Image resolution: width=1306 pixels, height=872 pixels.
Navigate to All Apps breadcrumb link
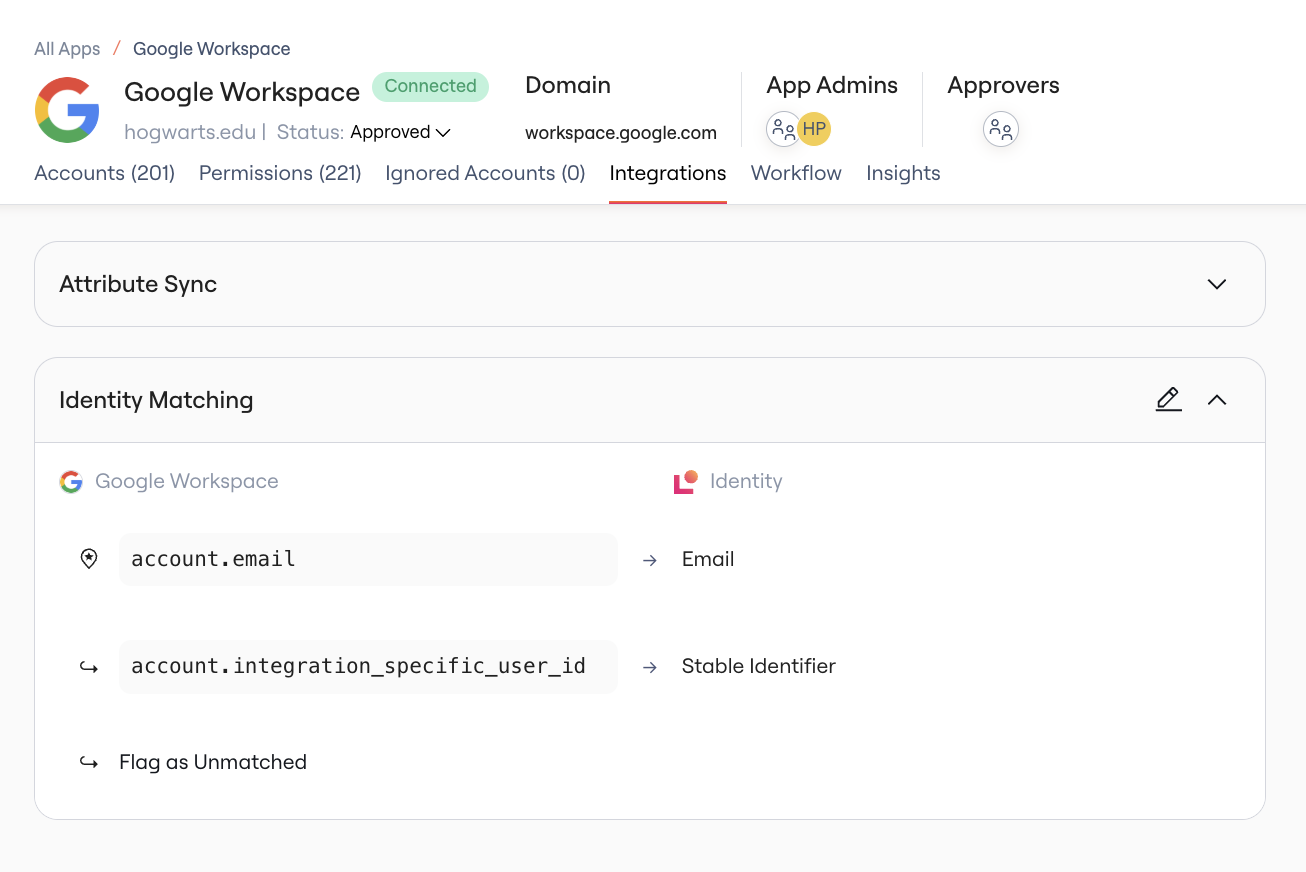pyautogui.click(x=67, y=49)
